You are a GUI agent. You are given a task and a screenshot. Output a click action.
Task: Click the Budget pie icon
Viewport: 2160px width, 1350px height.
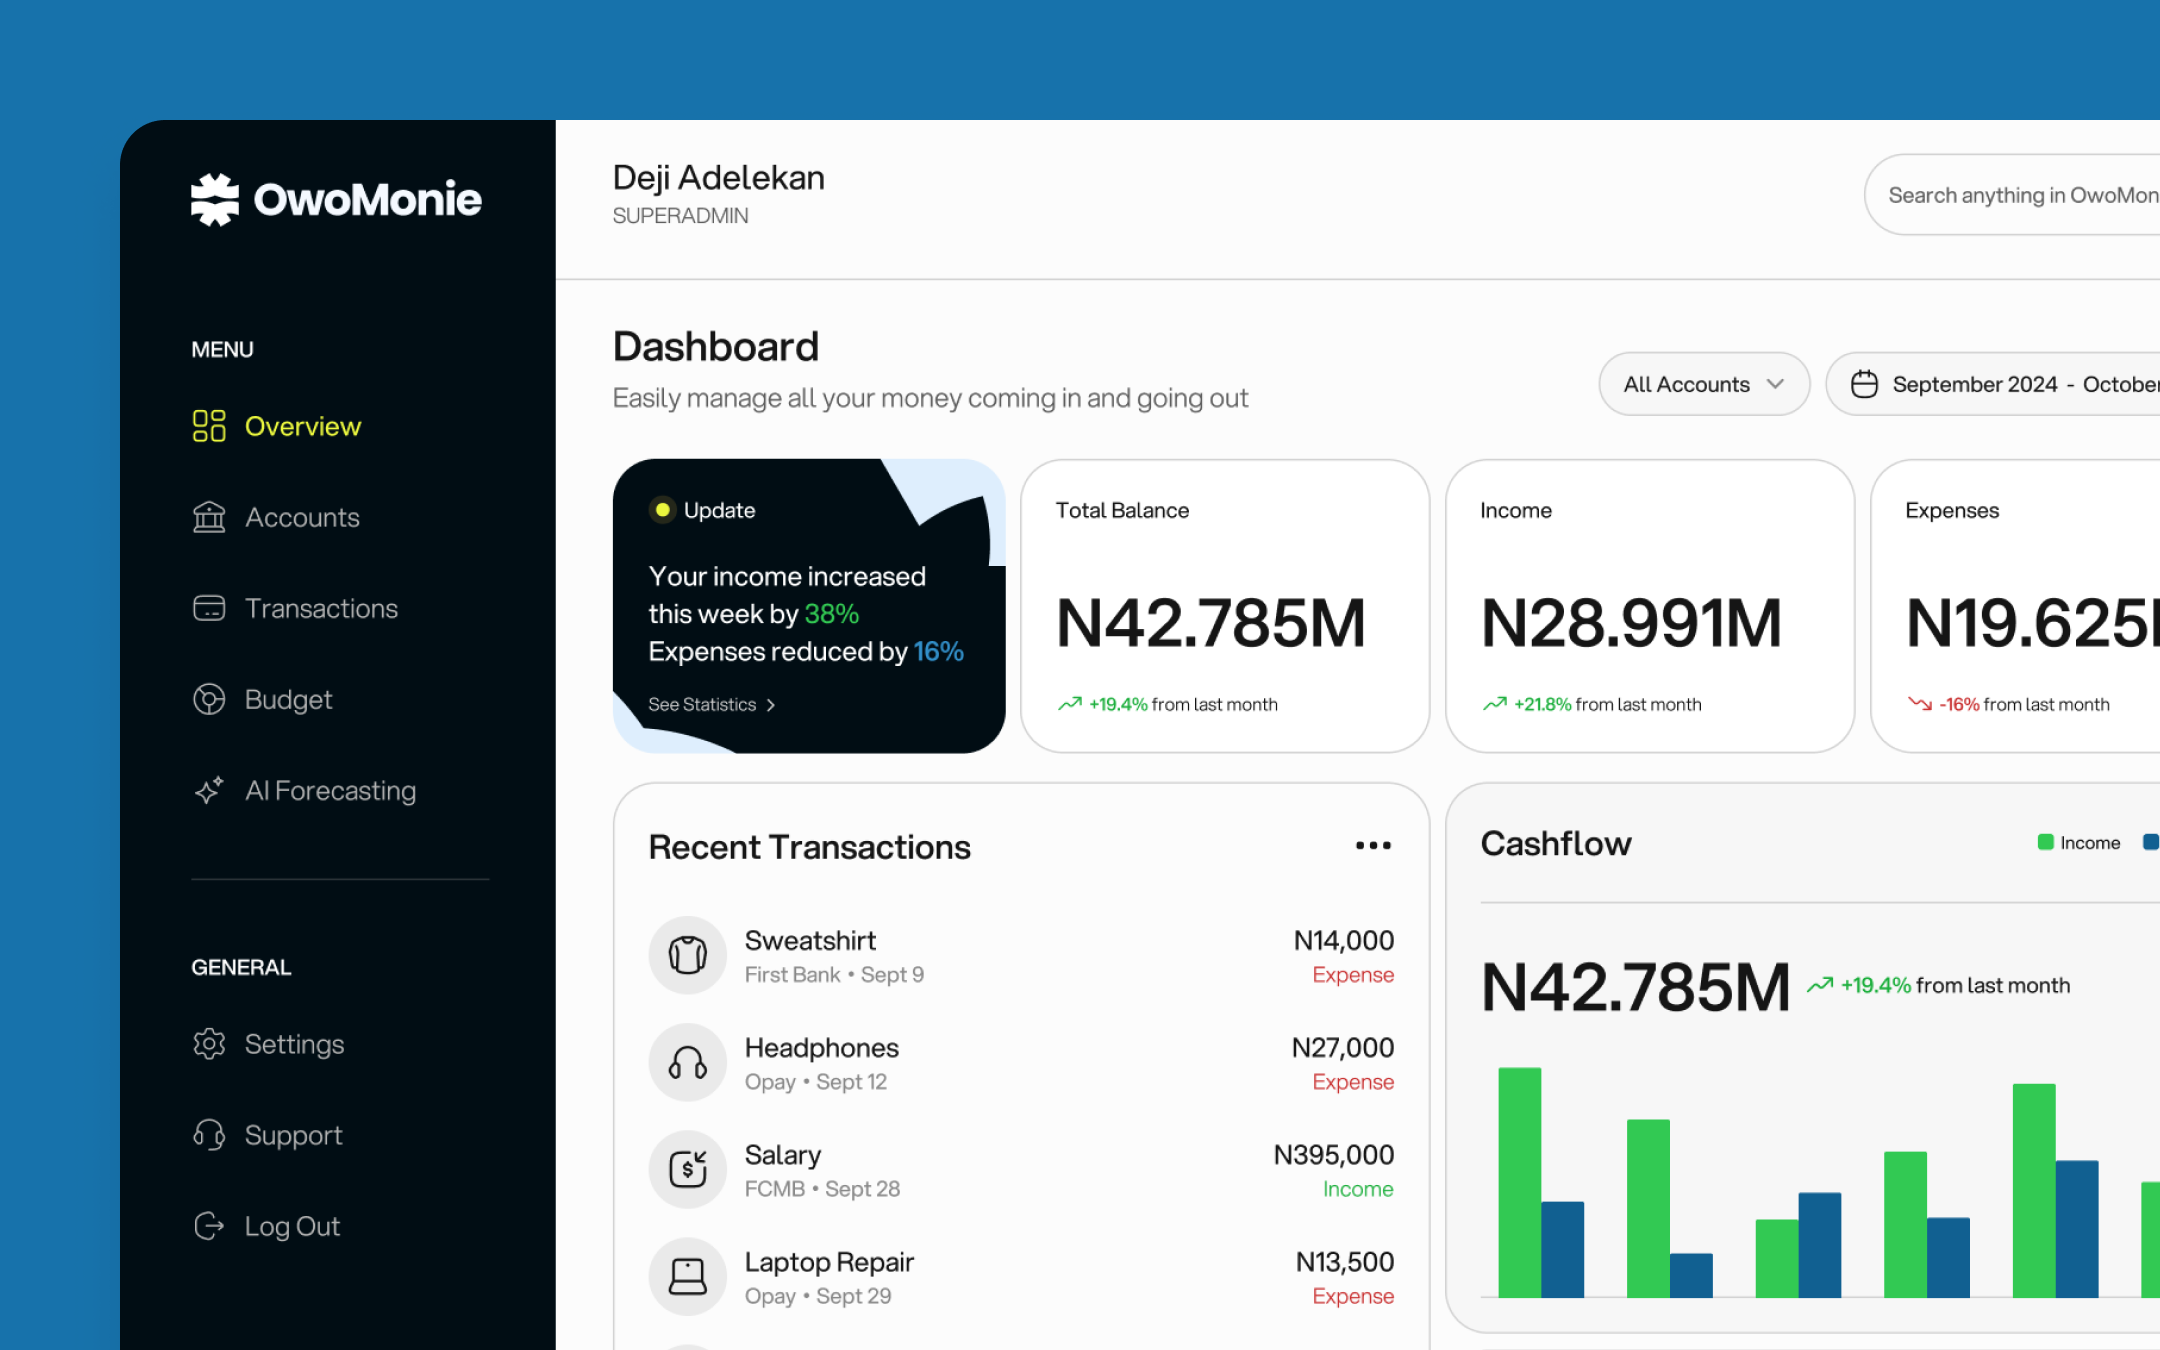coord(209,699)
